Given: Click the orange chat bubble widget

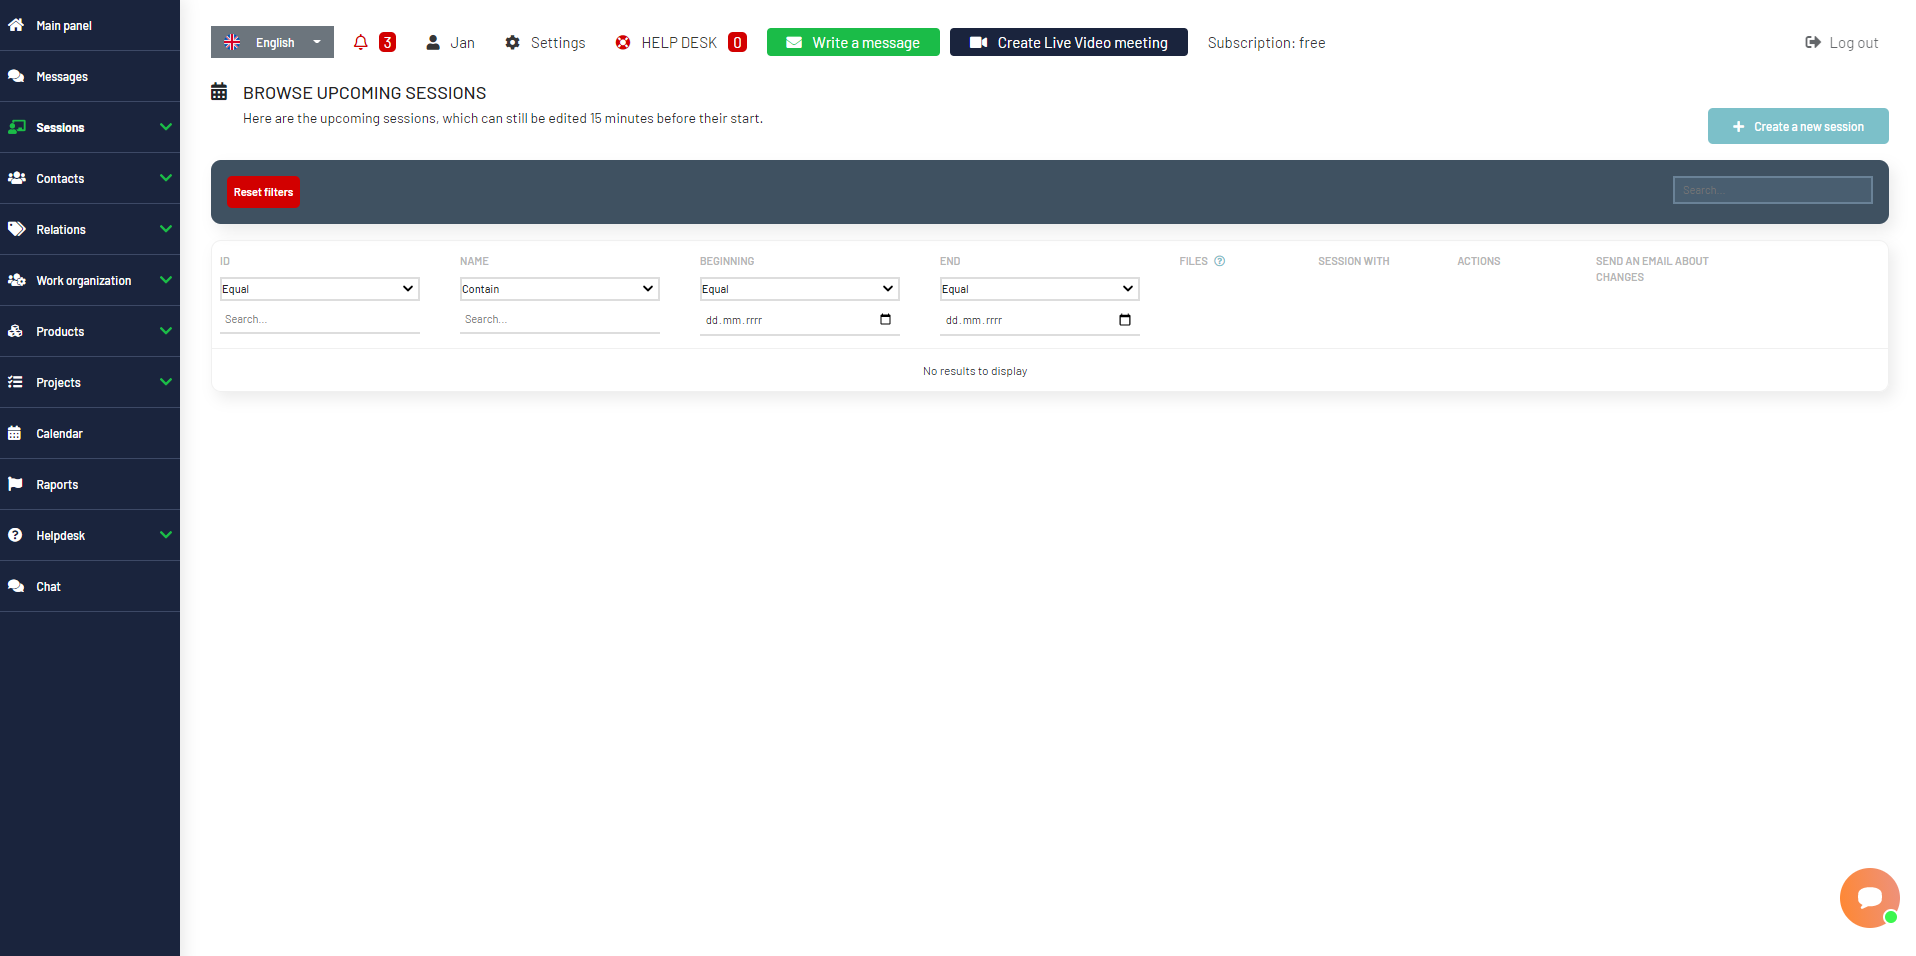Looking at the screenshot, I should (x=1868, y=897).
